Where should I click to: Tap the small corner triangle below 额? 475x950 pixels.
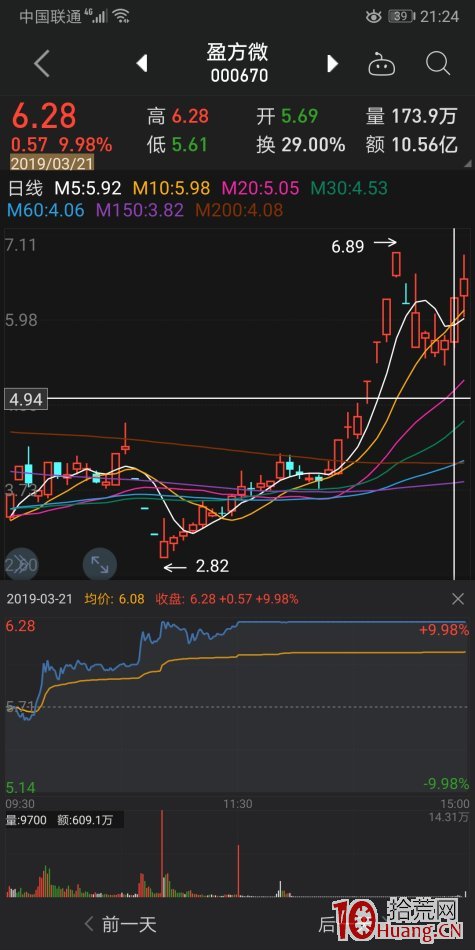(467, 164)
